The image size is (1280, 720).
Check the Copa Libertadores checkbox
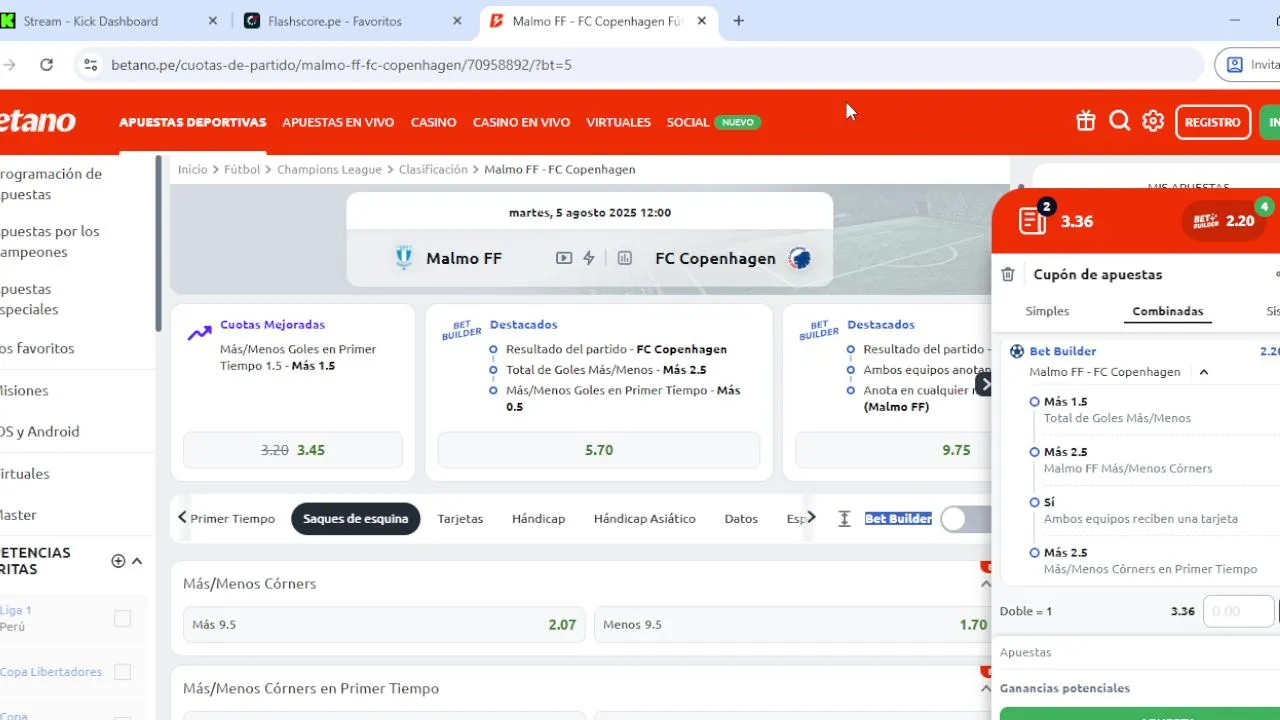(122, 672)
